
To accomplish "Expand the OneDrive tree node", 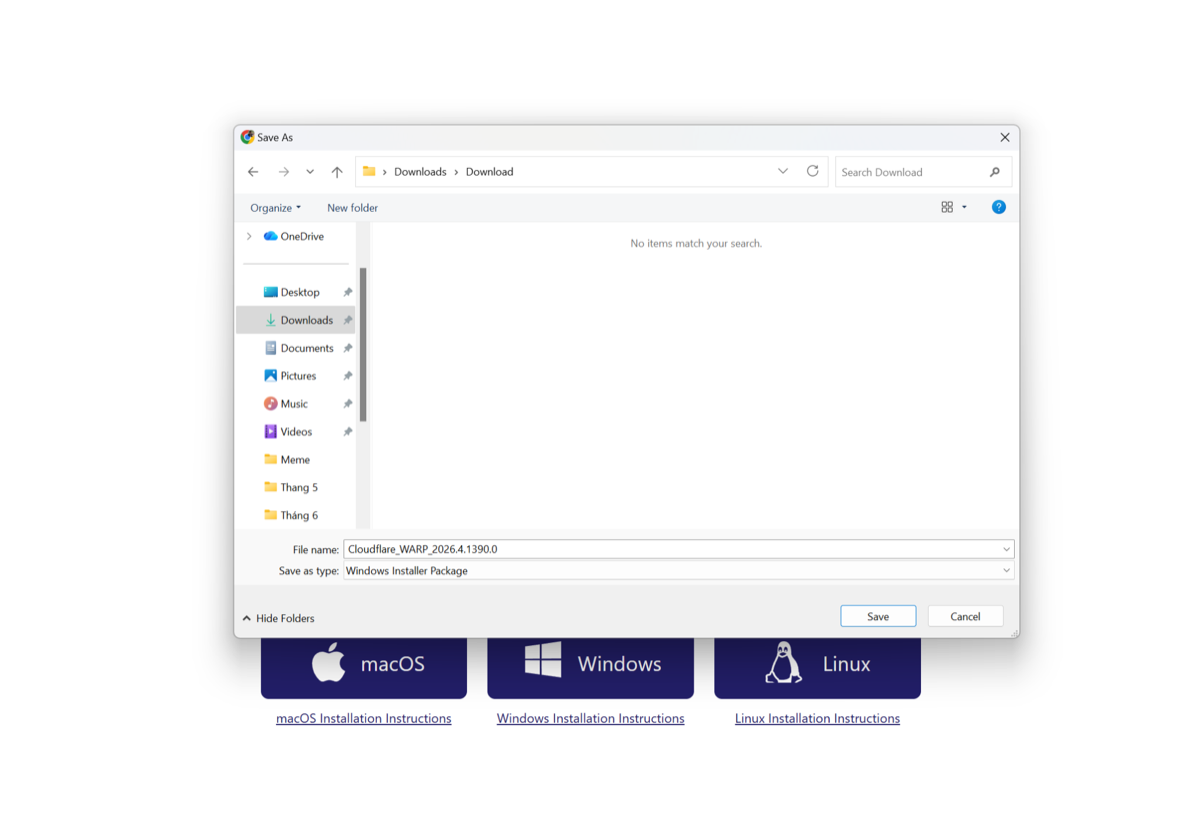I will (x=249, y=236).
